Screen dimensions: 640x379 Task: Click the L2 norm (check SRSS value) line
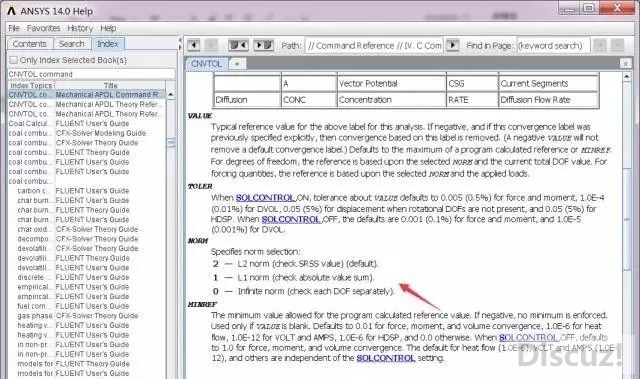pyautogui.click(x=296, y=264)
